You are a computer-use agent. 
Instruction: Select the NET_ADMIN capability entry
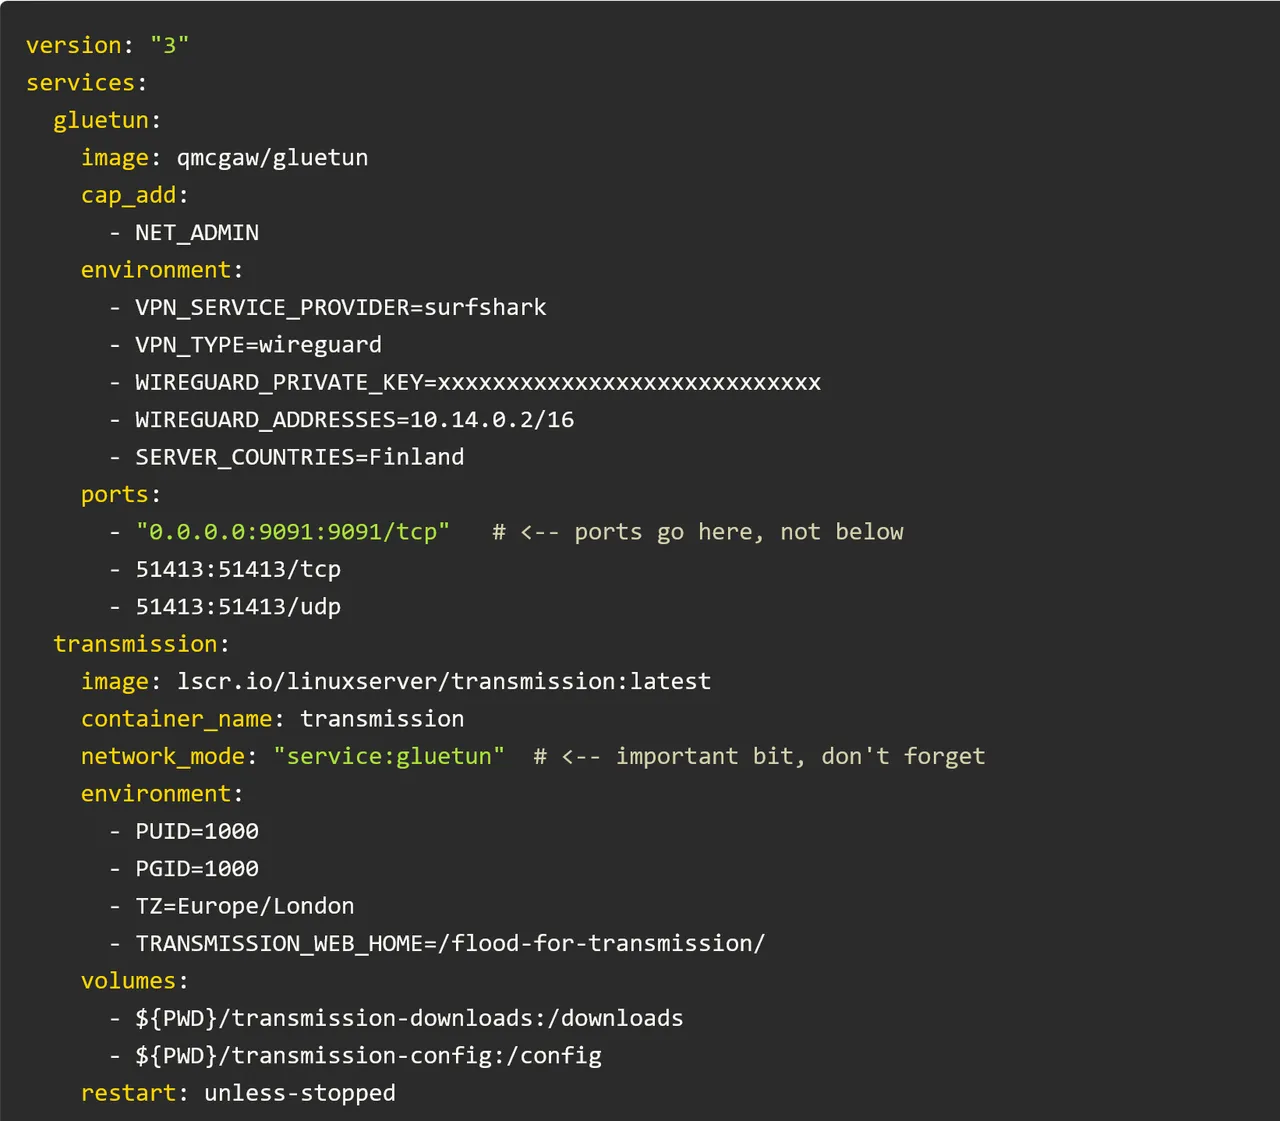196,232
